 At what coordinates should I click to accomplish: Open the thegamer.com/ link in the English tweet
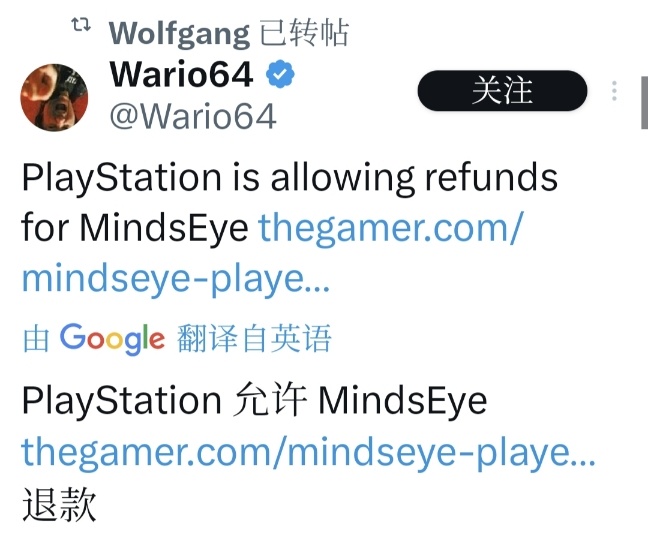(391, 227)
